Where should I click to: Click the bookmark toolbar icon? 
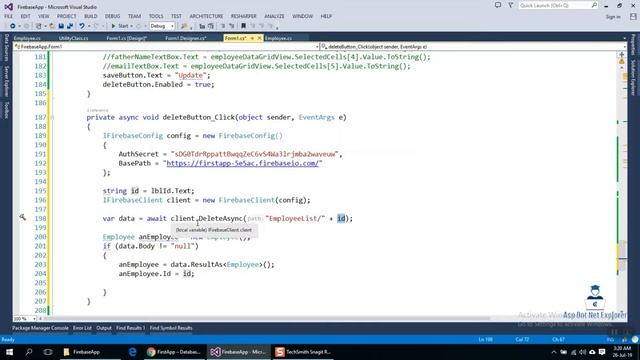coord(243,26)
